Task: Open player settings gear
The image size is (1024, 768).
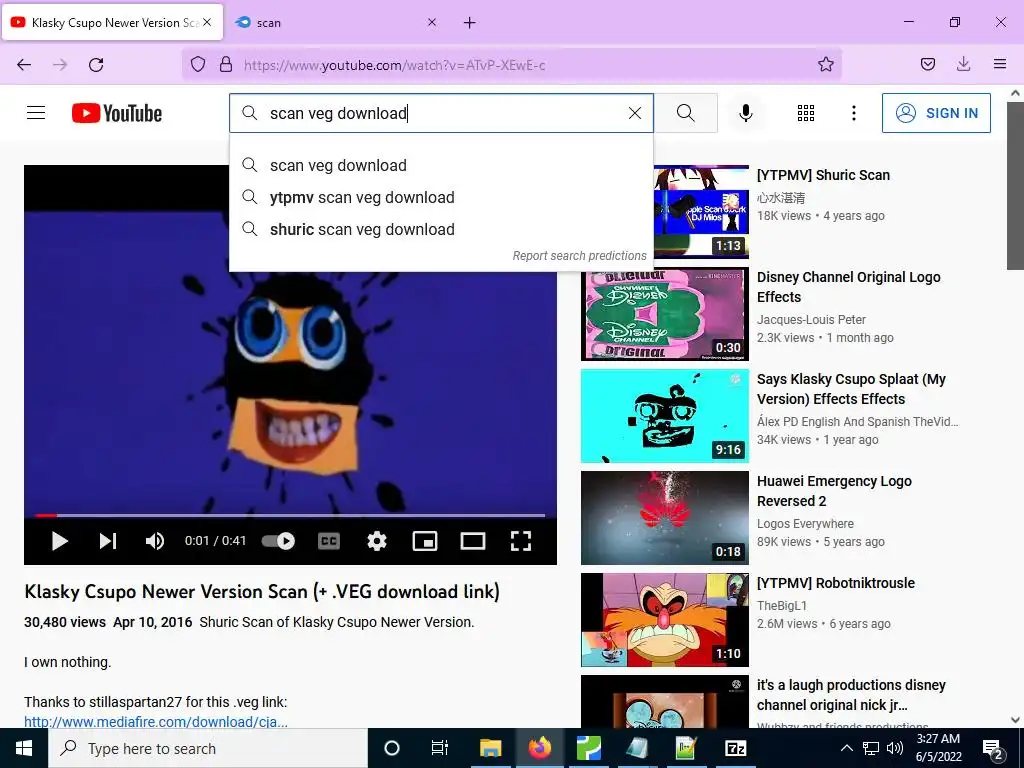Action: coord(377,541)
